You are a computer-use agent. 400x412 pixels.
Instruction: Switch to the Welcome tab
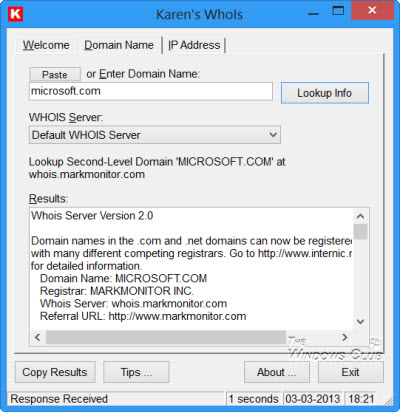tap(46, 45)
